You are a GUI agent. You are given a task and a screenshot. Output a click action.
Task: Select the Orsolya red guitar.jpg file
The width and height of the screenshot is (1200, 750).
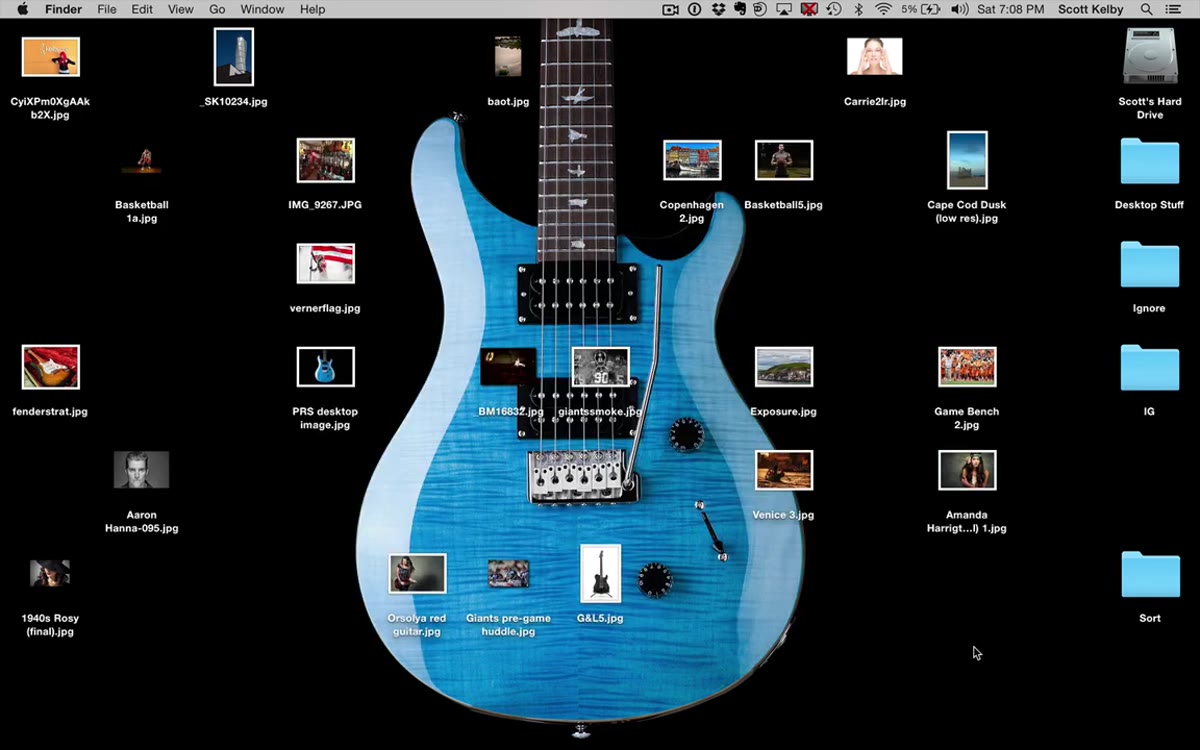click(x=417, y=574)
